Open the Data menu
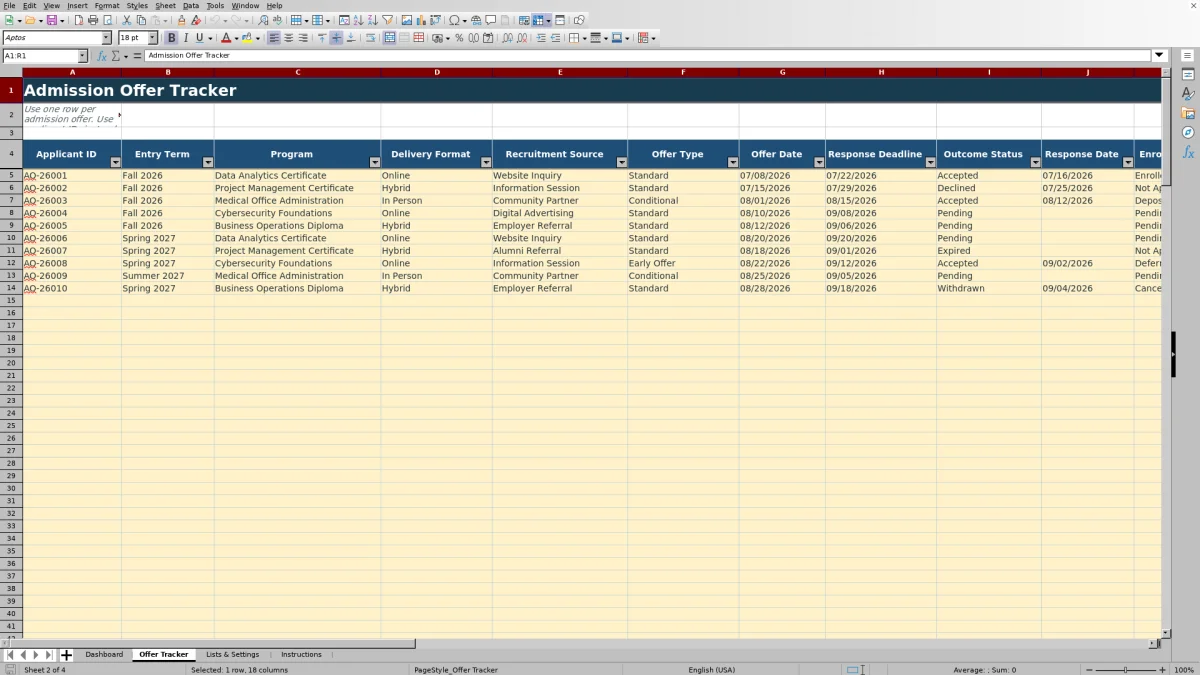 point(191,6)
